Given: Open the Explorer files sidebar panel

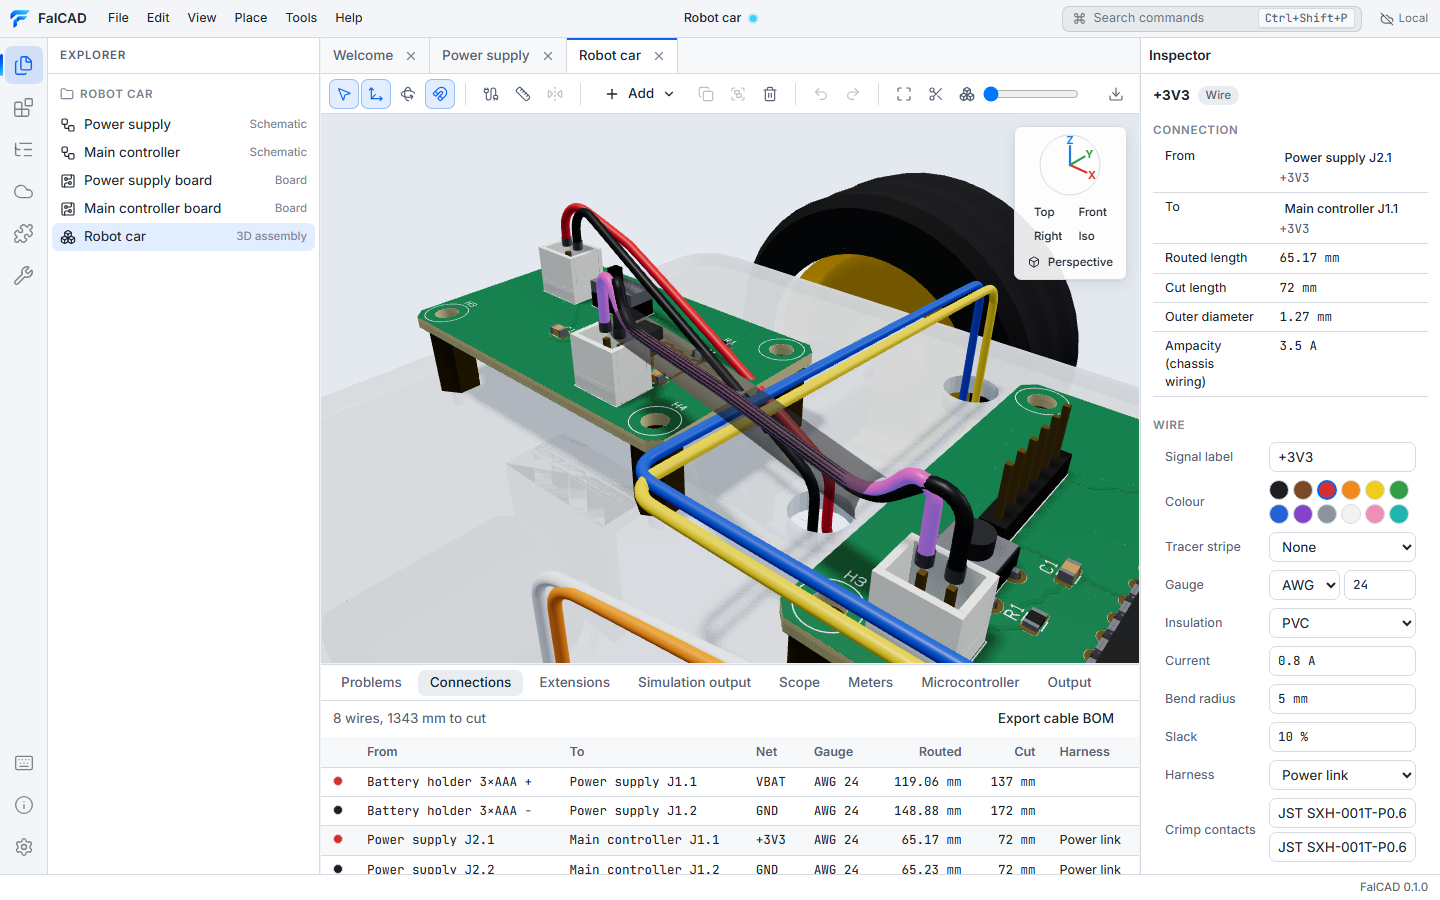Looking at the screenshot, I should [24, 65].
